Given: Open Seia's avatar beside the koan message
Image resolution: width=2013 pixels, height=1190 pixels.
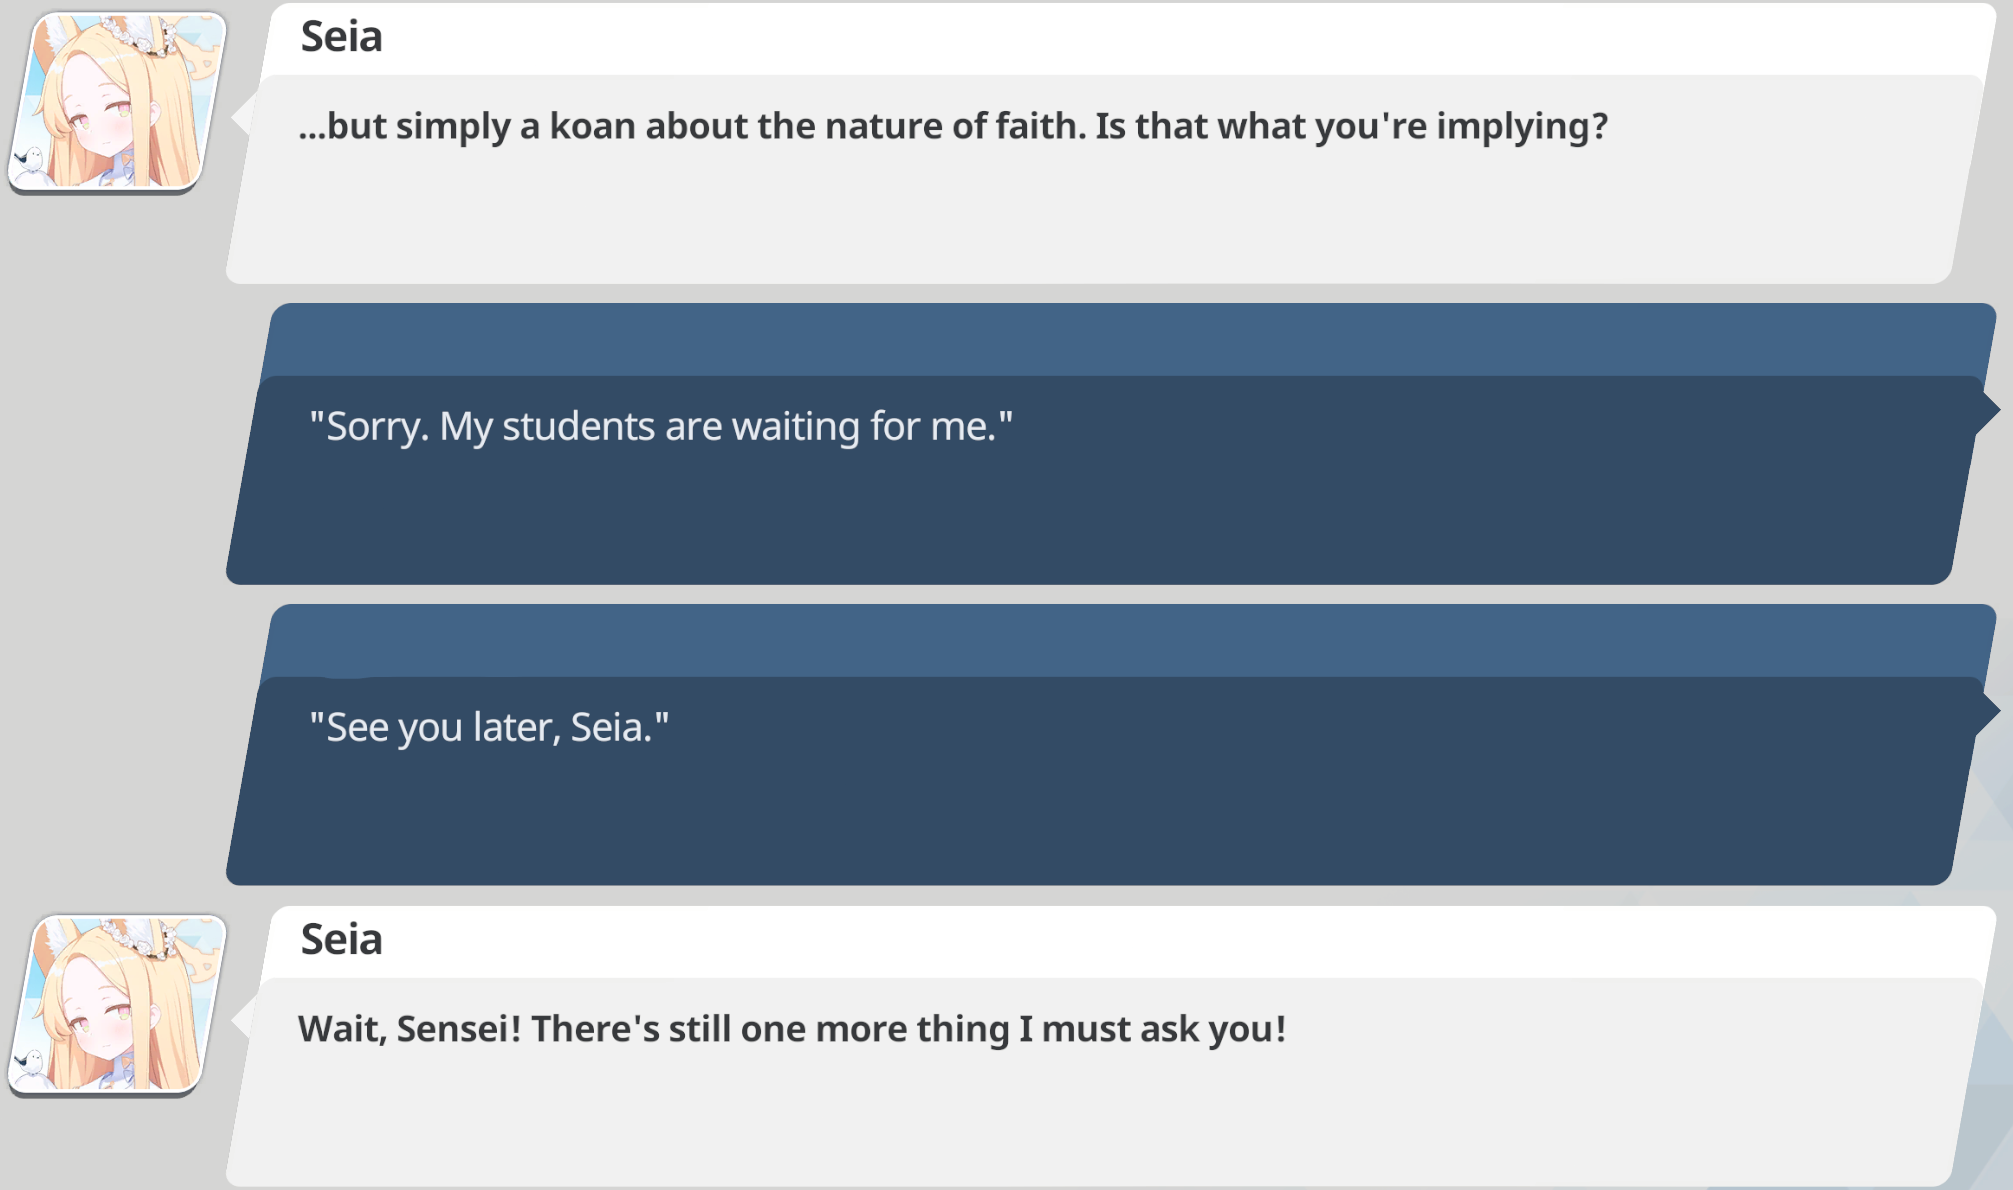Looking at the screenshot, I should [117, 102].
